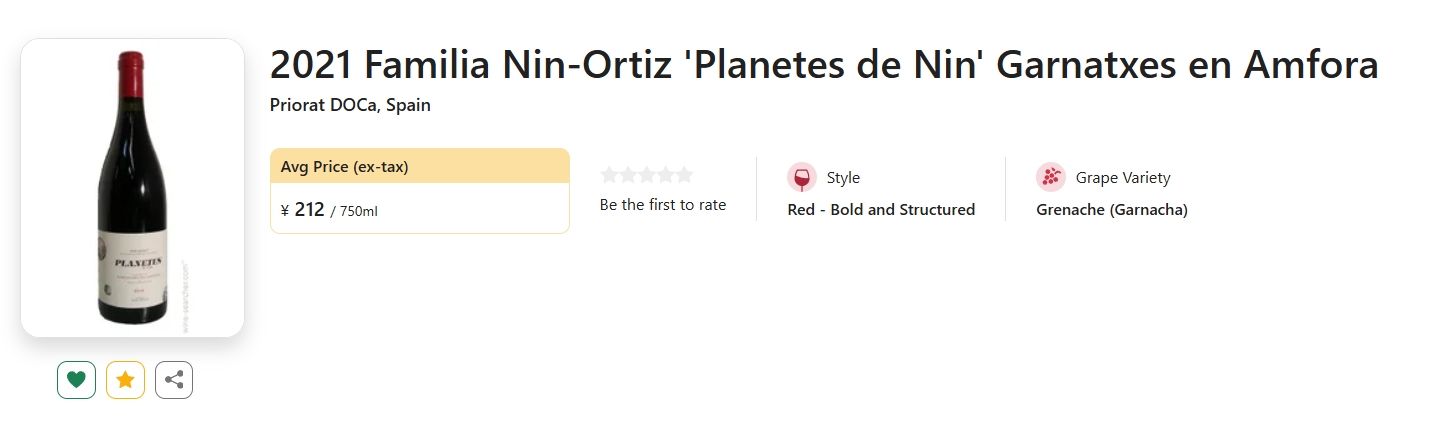The image size is (1429, 429).
Task: Click the "Be the first to rate" text
Action: point(663,205)
